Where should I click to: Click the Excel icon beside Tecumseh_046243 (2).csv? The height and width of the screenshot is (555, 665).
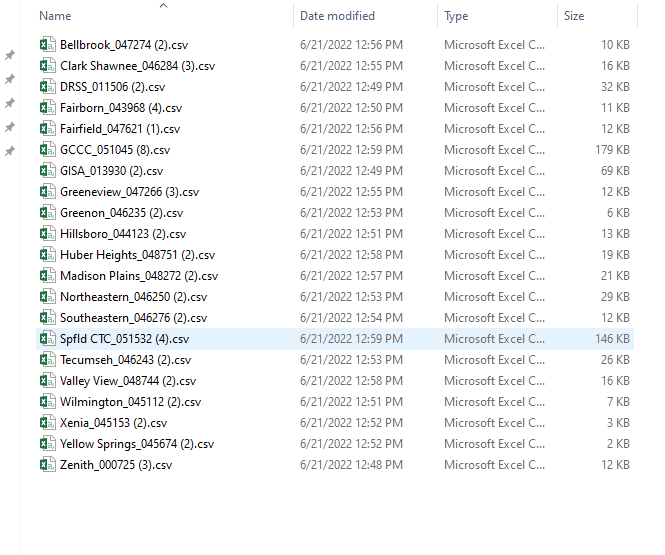tap(48, 360)
